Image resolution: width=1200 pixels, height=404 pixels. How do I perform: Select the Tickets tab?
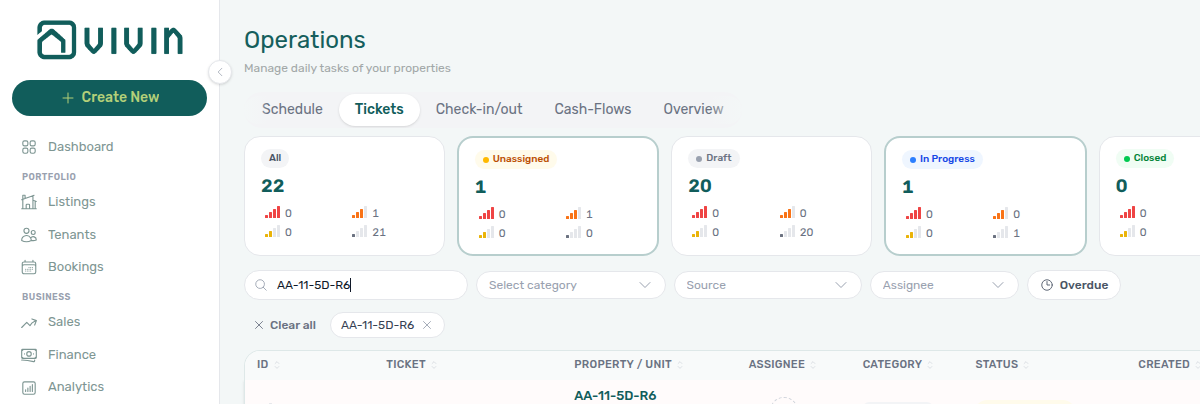click(379, 109)
